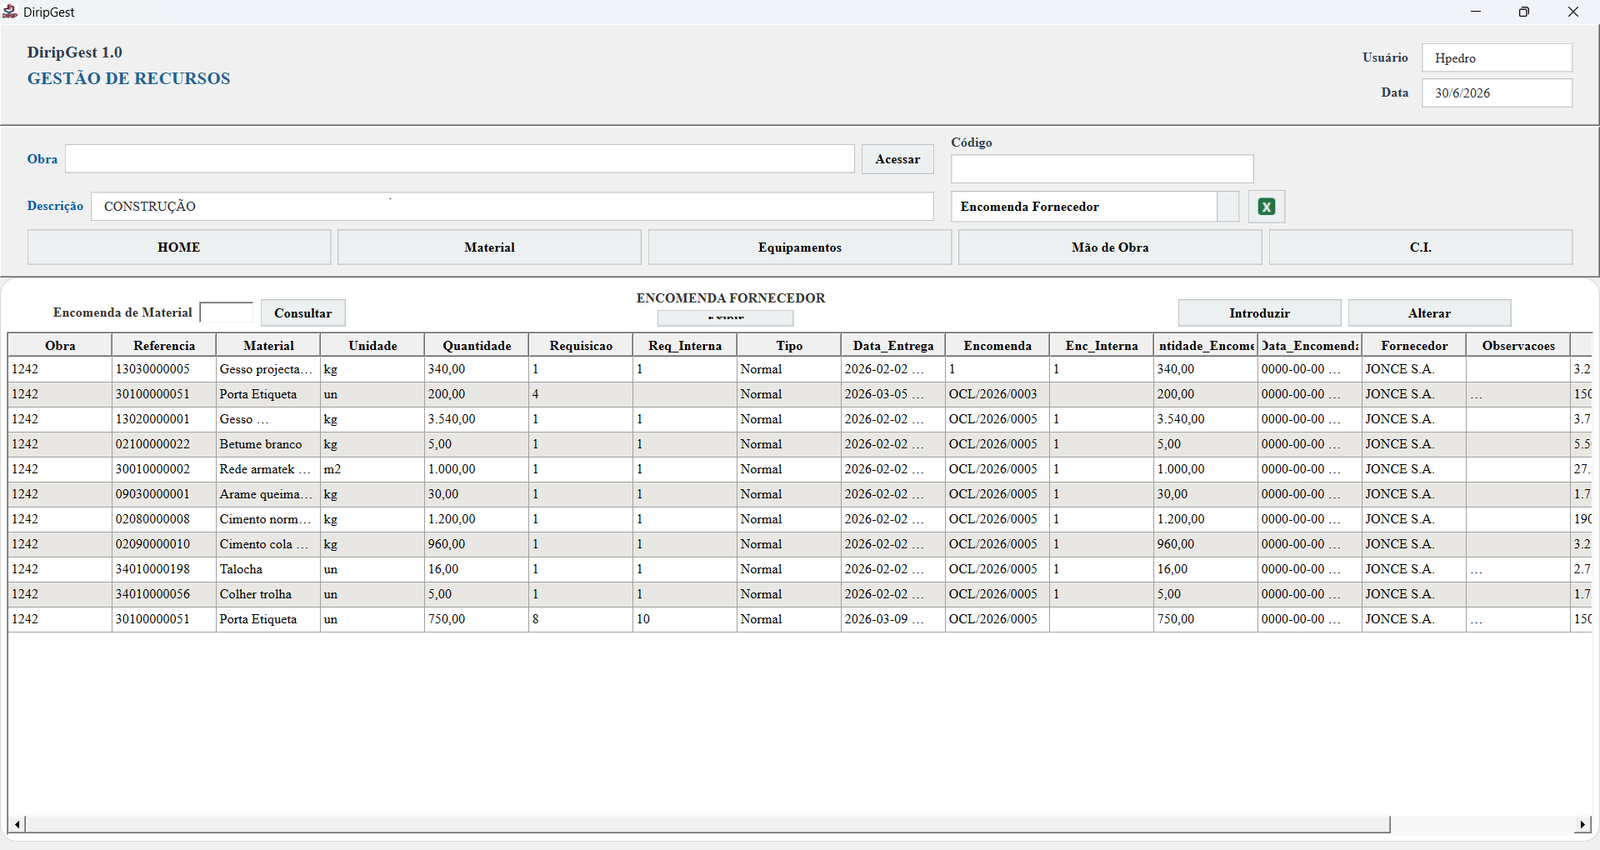
Task: Click quantity cell 750,00 in Quantidade column
Action: [x=477, y=619]
